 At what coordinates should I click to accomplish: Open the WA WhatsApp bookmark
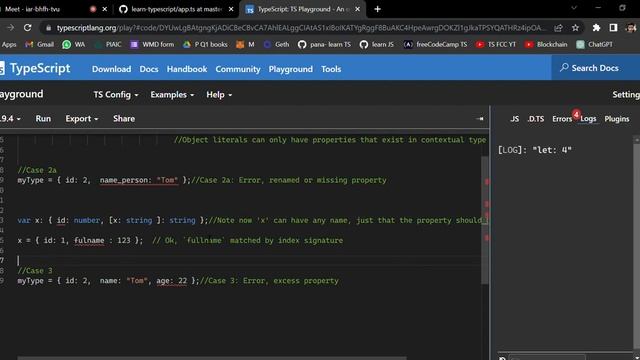[x=74, y=44]
